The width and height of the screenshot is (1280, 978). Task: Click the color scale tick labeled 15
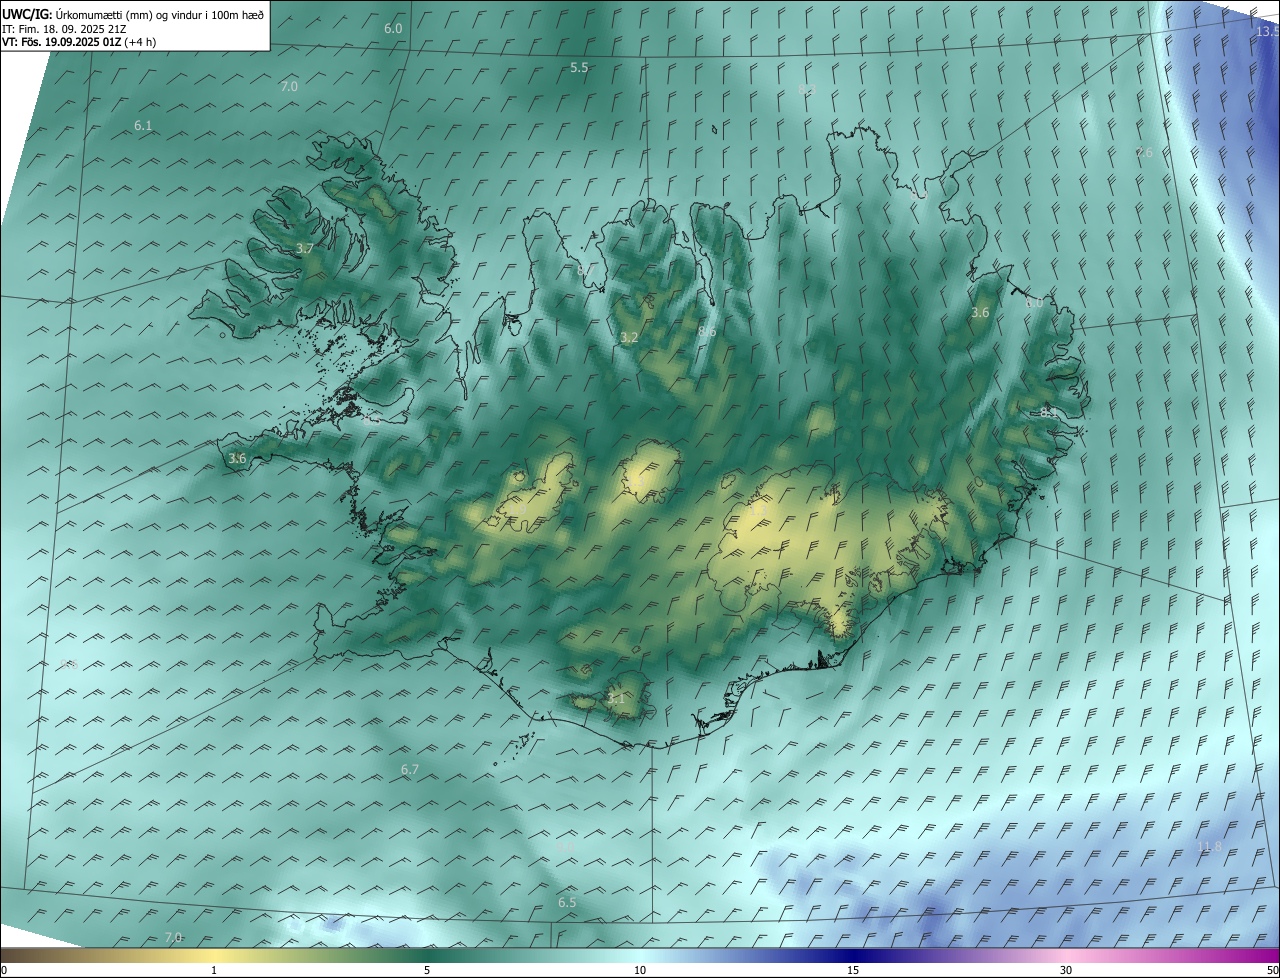point(853,970)
